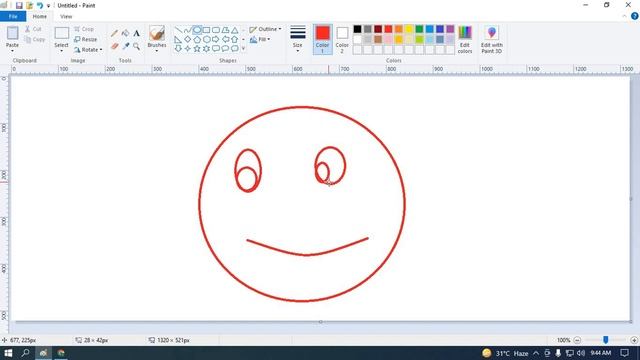This screenshot has width=640, height=360.
Task: Choose the Five-point star shape
Action: point(197,49)
